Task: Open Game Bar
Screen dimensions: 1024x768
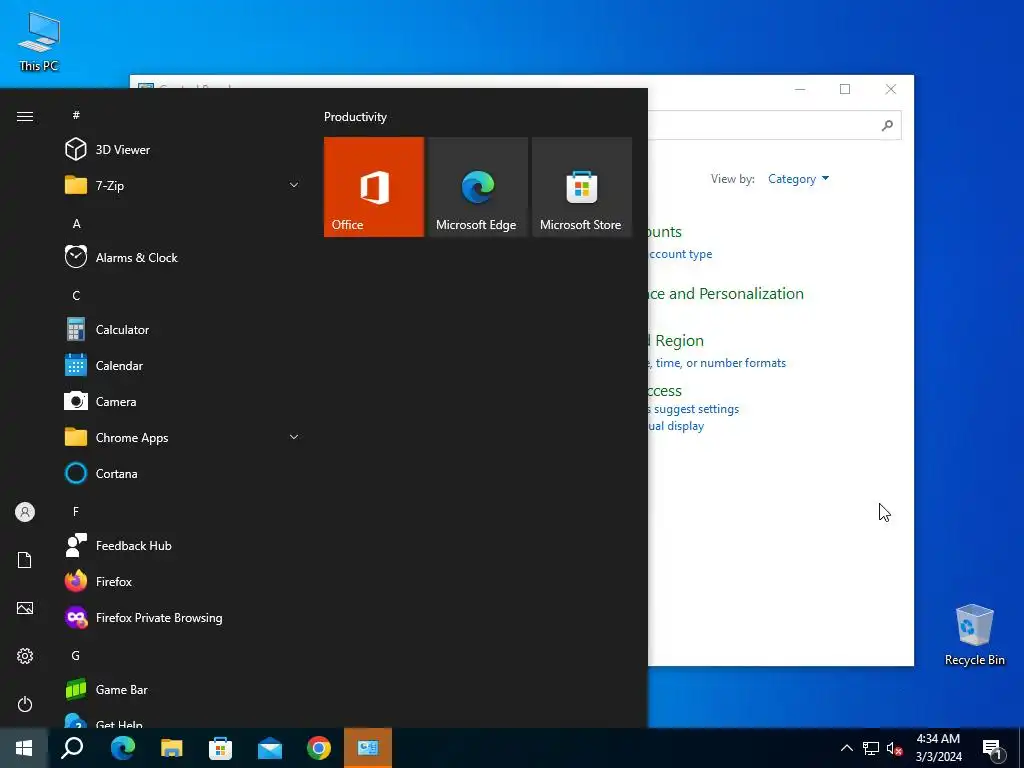Action: pos(183,690)
